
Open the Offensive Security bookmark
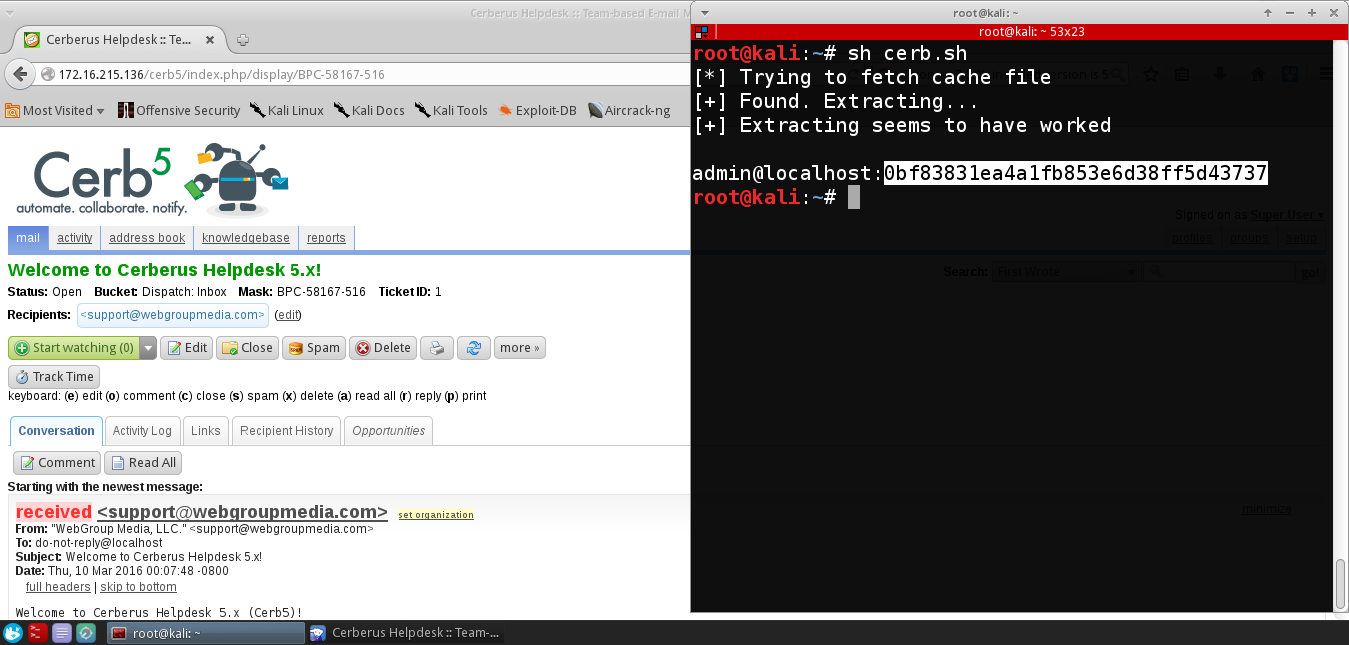(x=179, y=110)
